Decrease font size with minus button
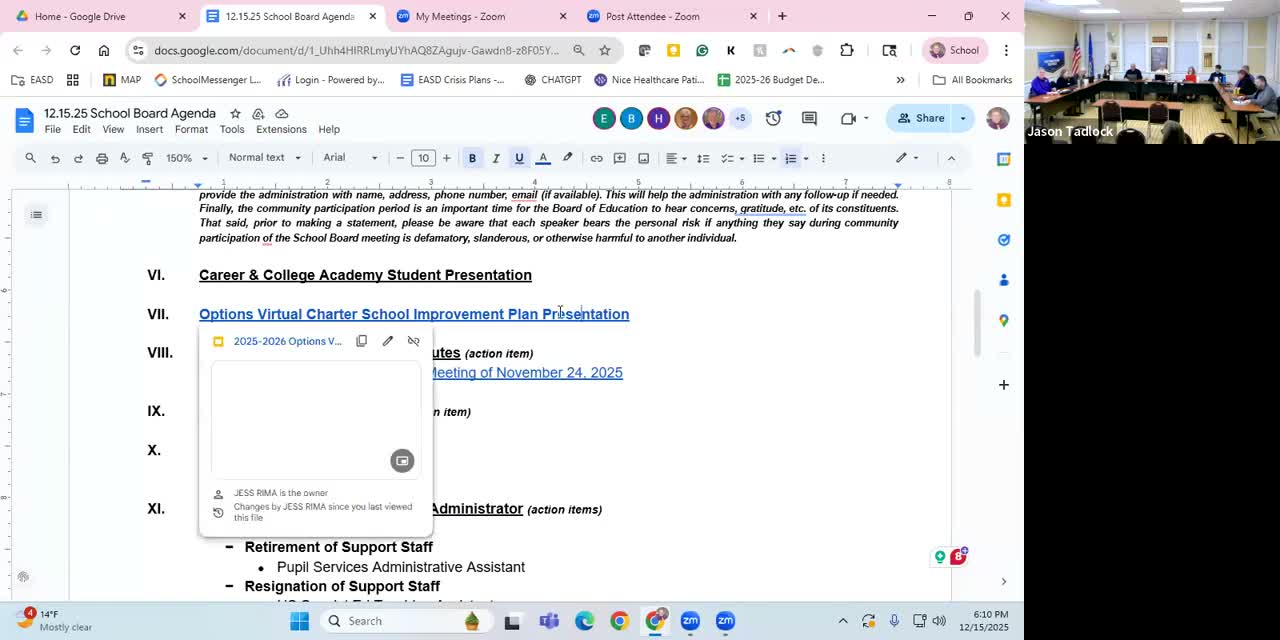 (x=400, y=158)
